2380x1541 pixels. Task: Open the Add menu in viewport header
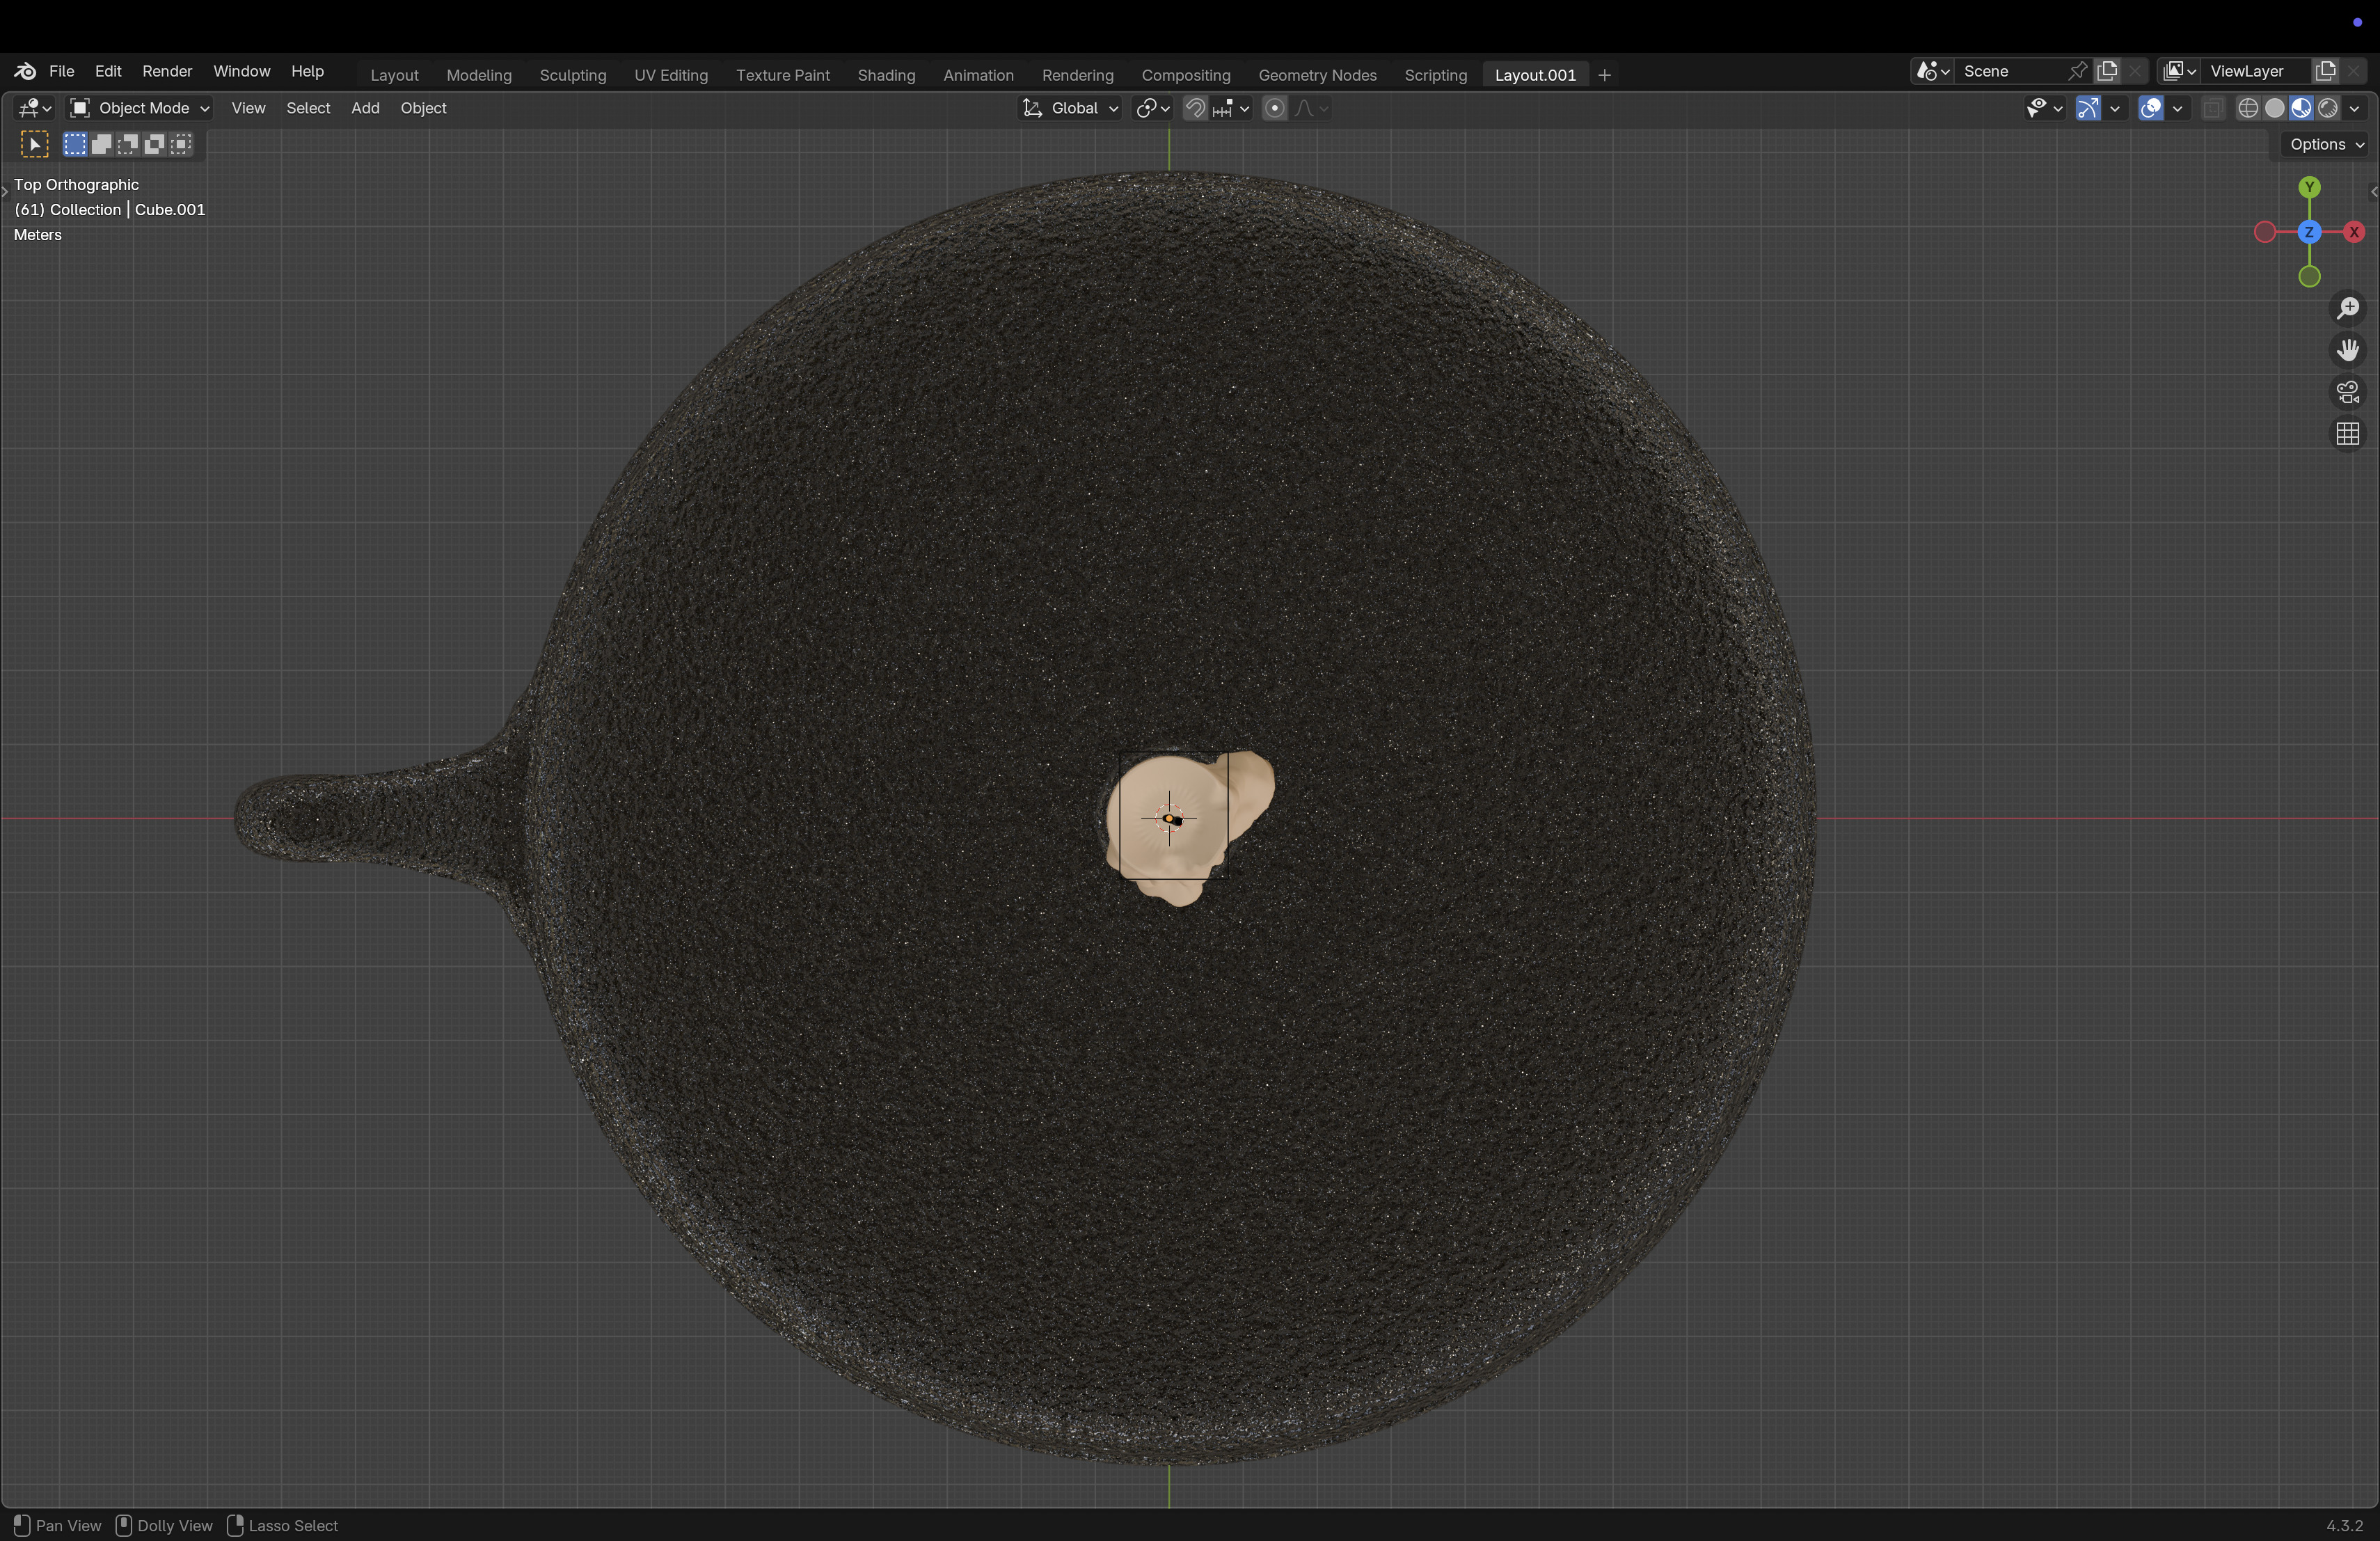(x=365, y=108)
